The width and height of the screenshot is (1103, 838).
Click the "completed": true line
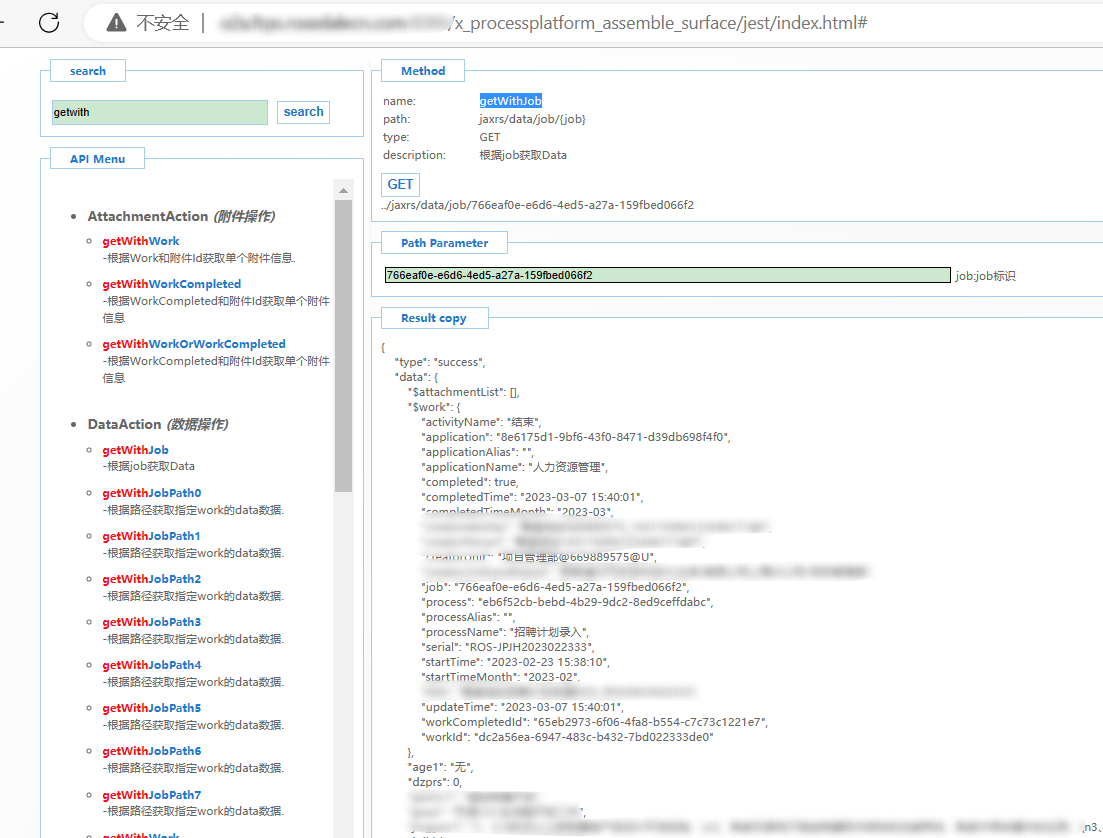[x=470, y=482]
